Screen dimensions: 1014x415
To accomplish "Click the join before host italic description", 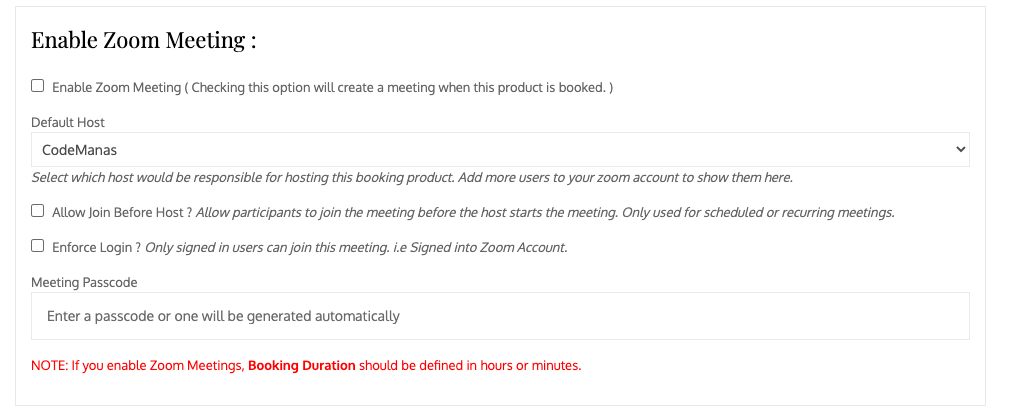I will (545, 212).
